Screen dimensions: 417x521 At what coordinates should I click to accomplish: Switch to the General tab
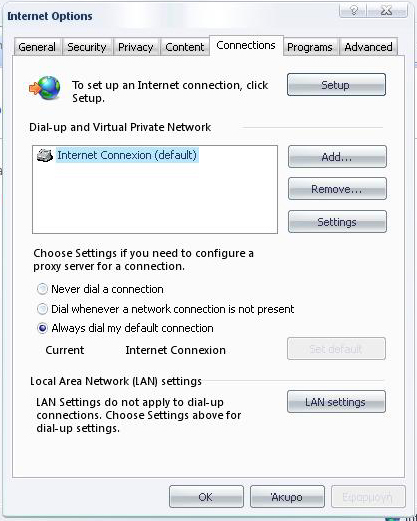click(x=37, y=47)
